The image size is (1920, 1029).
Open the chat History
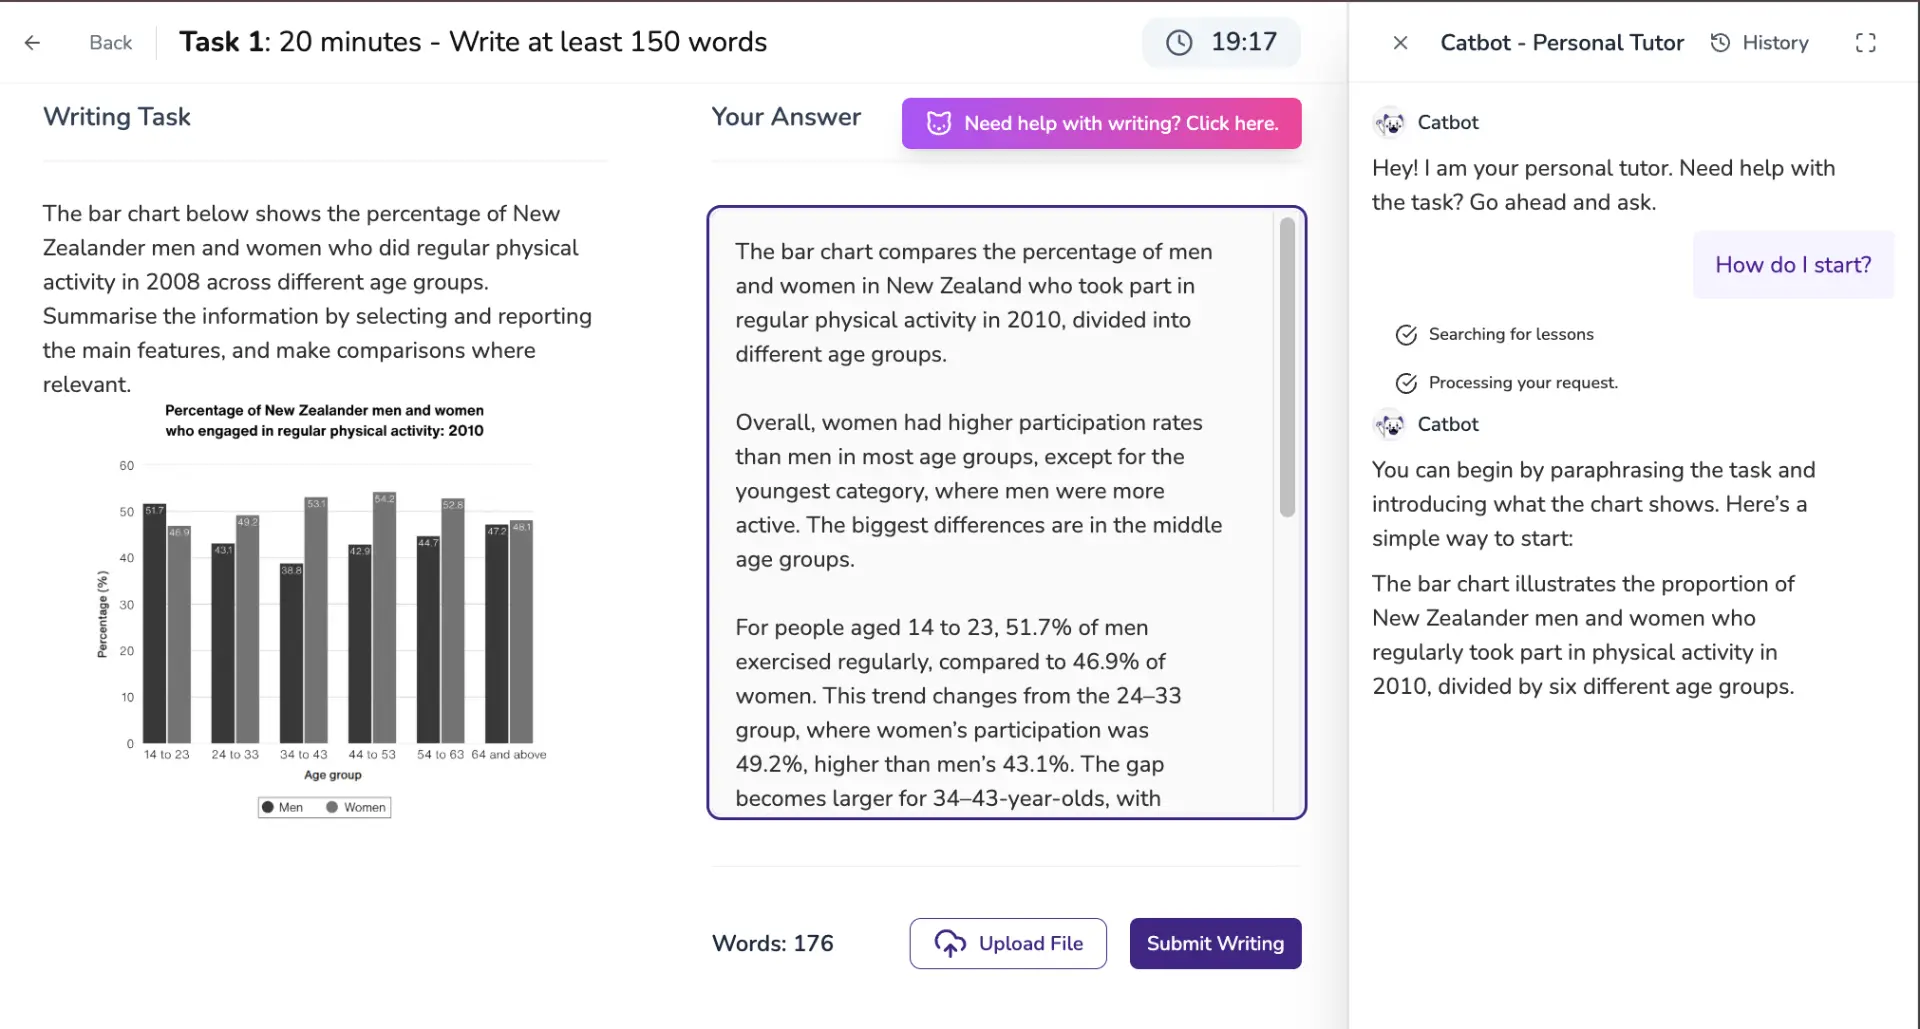point(1774,43)
